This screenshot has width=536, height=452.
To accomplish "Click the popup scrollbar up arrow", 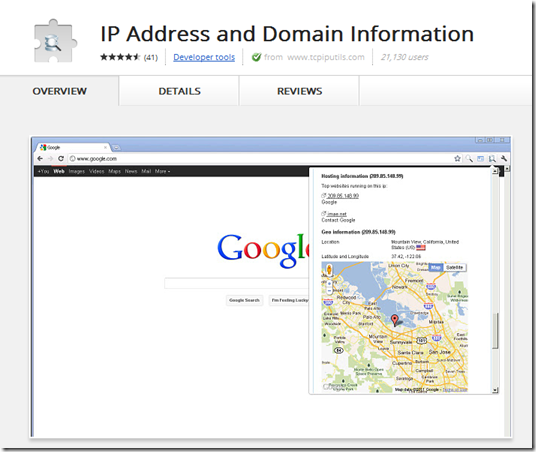I will (495, 171).
